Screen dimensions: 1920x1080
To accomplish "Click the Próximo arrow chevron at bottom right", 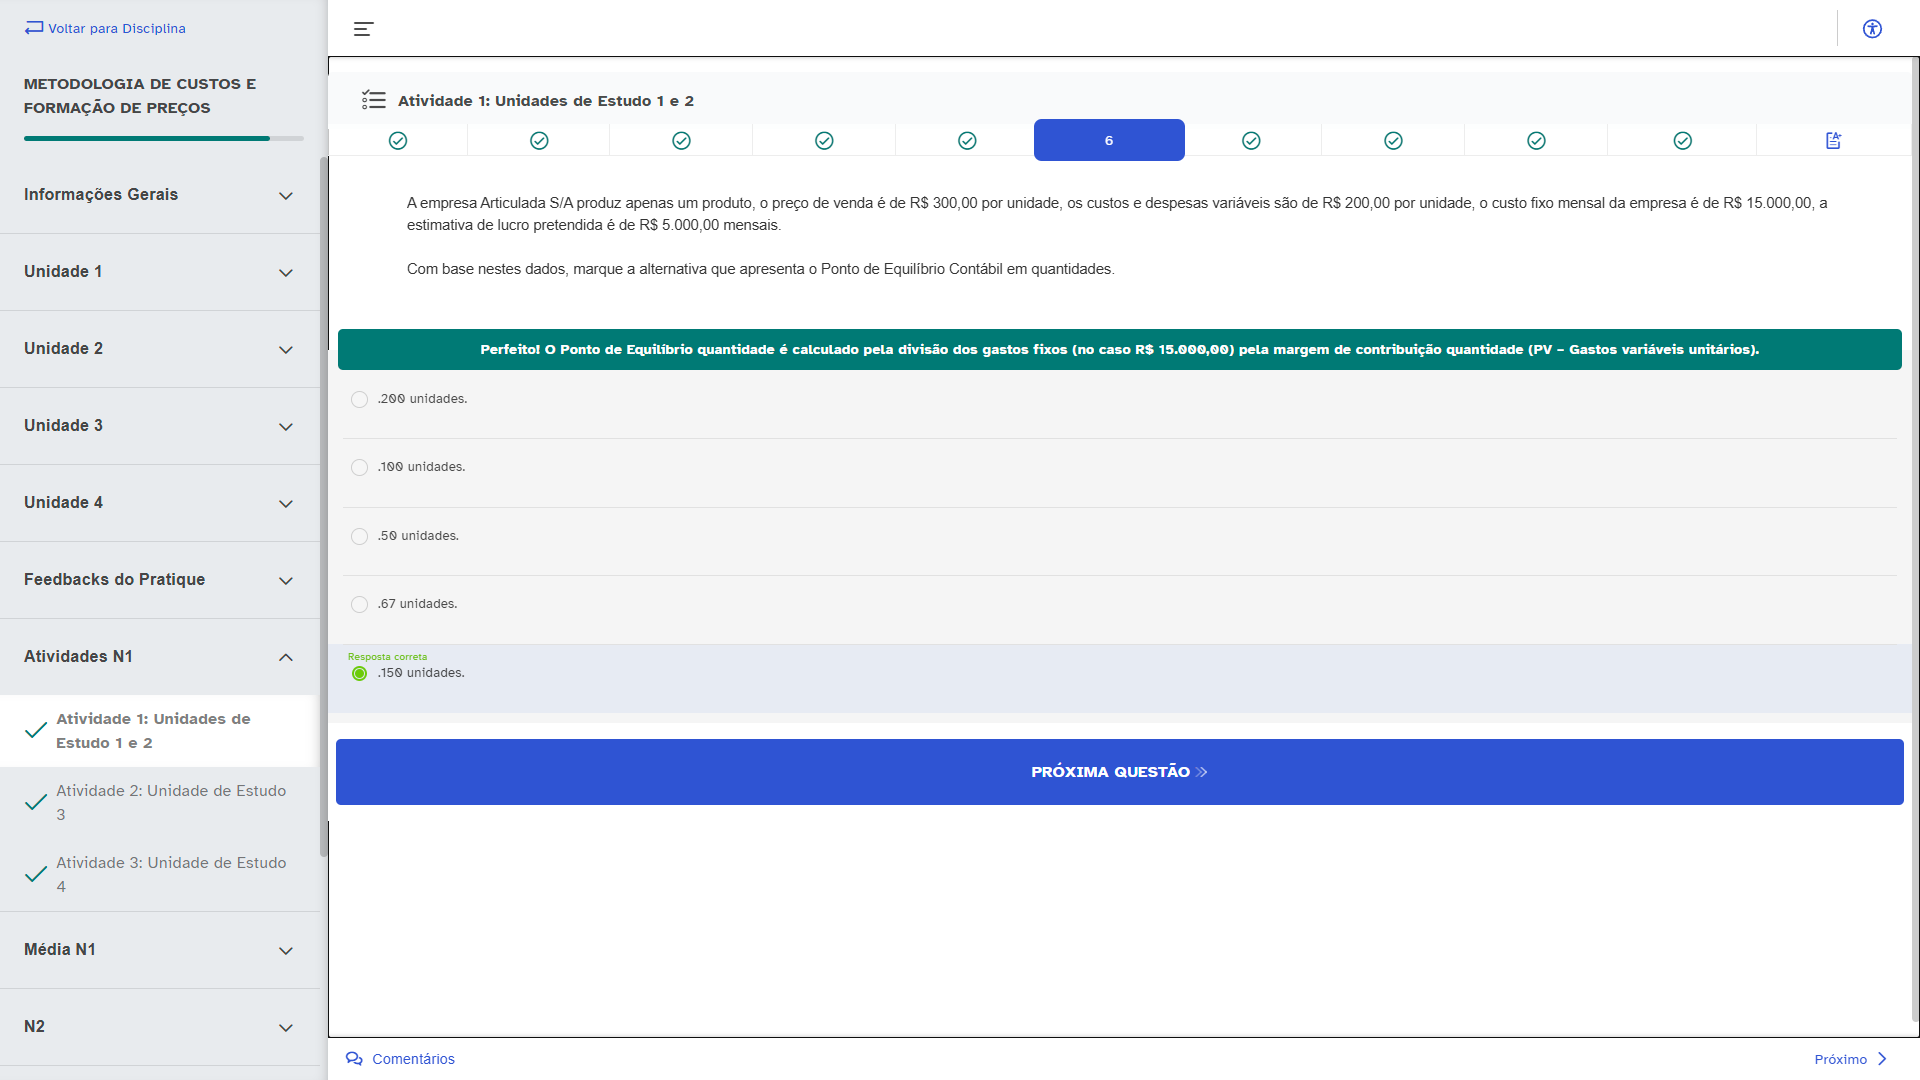I will tap(1882, 1058).
